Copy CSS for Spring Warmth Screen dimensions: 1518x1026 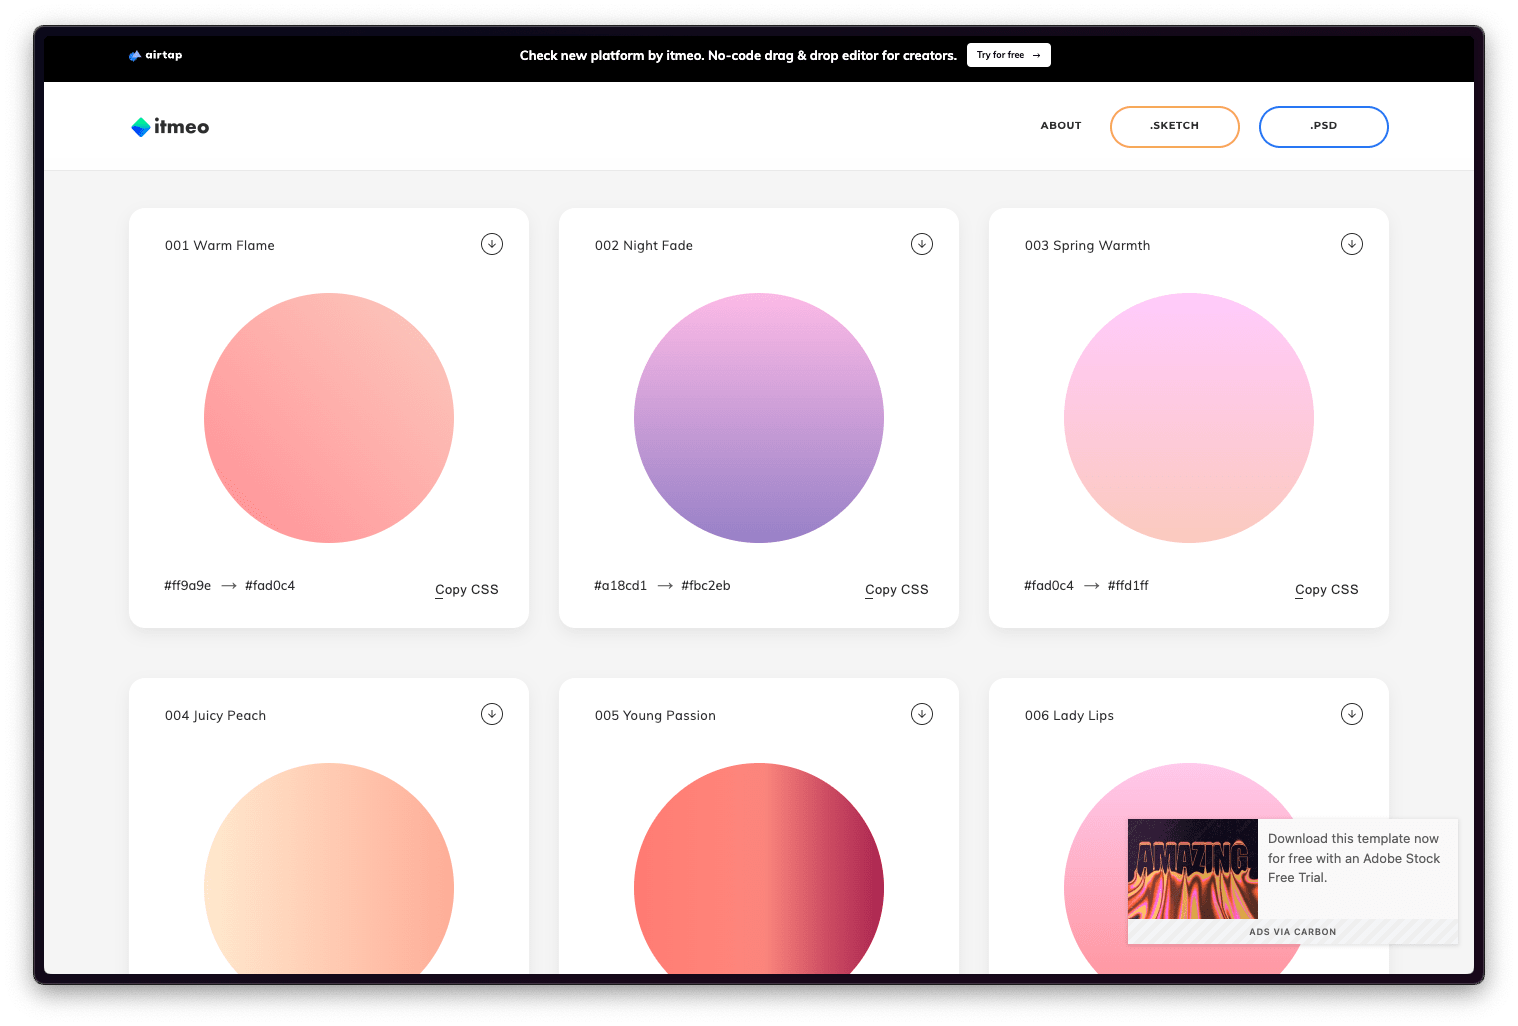tap(1327, 590)
